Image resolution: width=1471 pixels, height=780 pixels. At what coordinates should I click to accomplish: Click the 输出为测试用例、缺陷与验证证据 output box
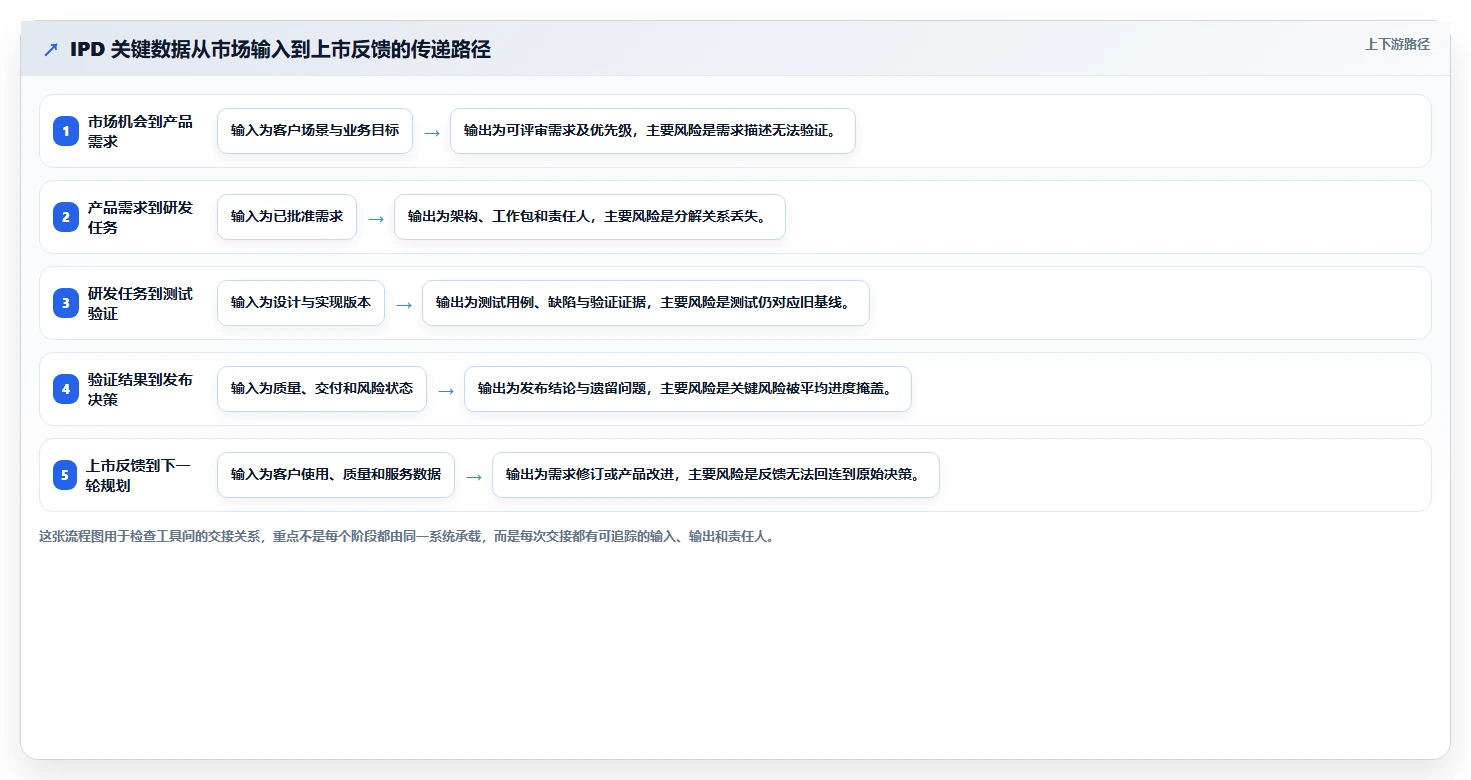point(646,303)
